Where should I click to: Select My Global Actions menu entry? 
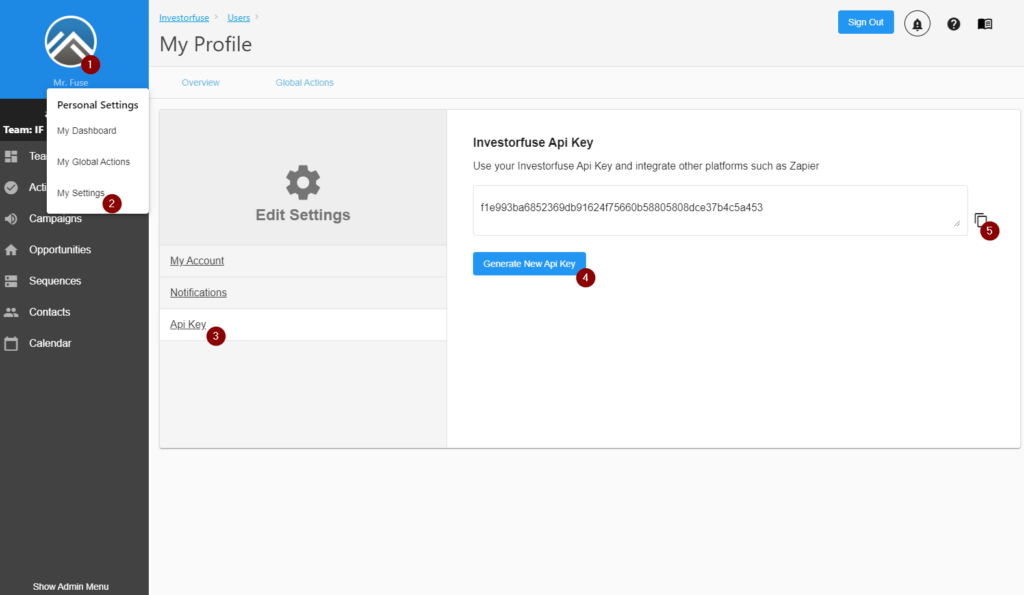pos(93,162)
